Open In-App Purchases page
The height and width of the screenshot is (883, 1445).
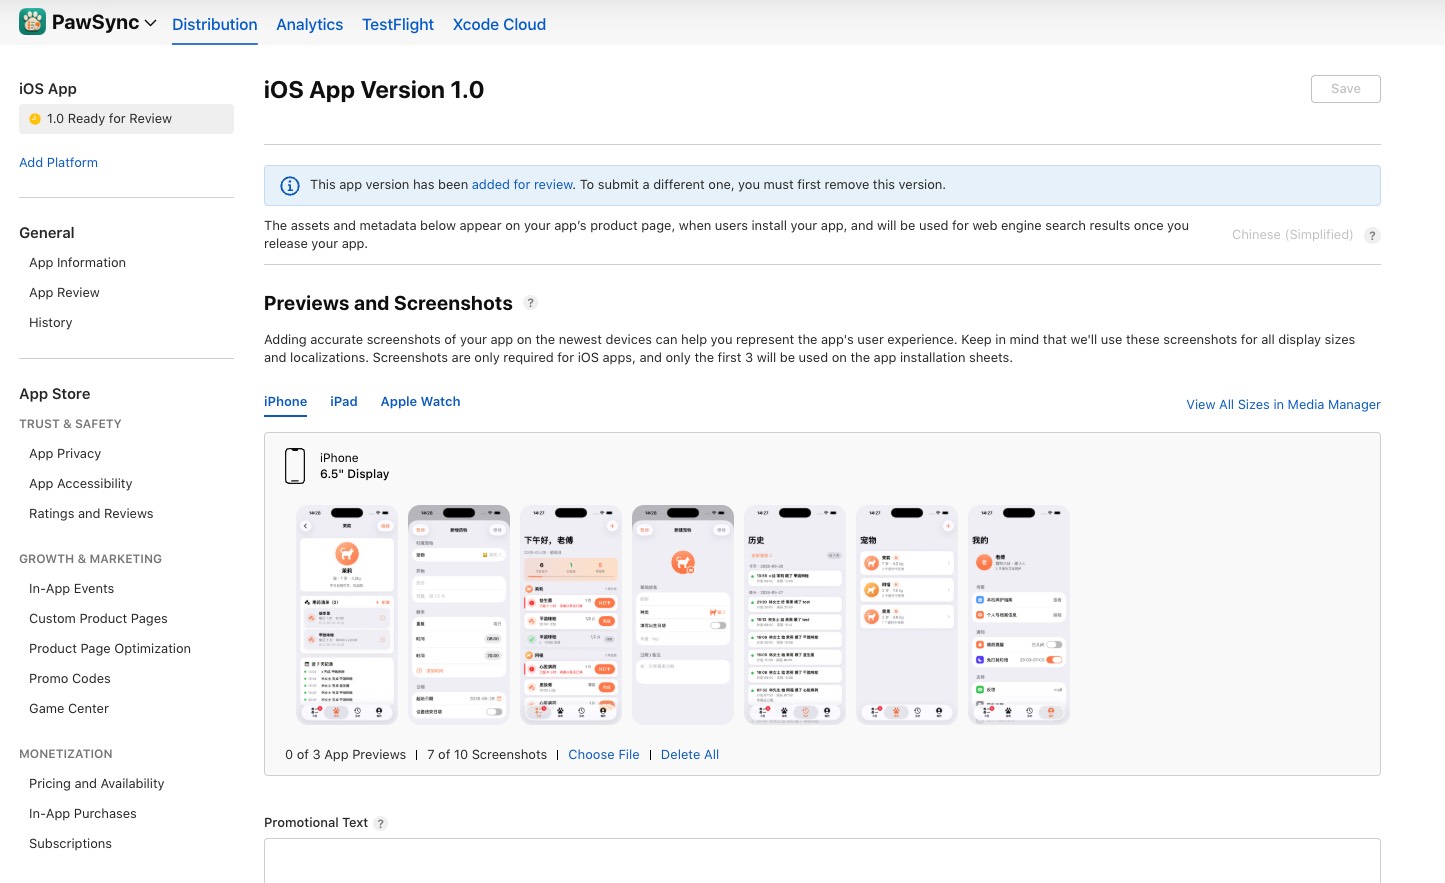tap(83, 814)
